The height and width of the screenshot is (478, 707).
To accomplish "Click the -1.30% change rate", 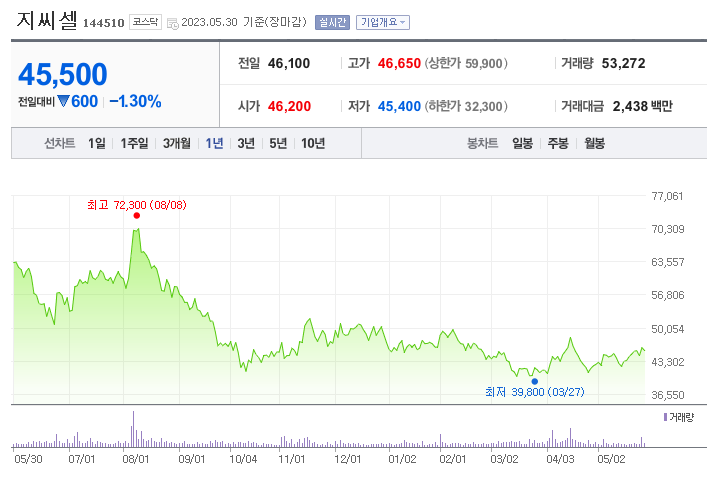I will coord(135,101).
